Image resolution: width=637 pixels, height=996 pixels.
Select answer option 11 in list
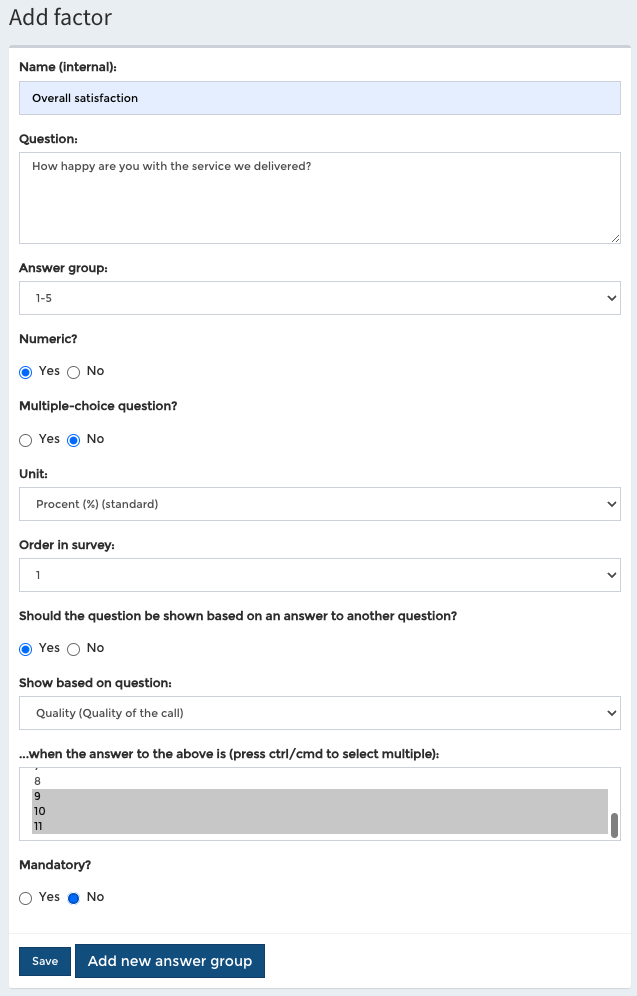[x=319, y=826]
